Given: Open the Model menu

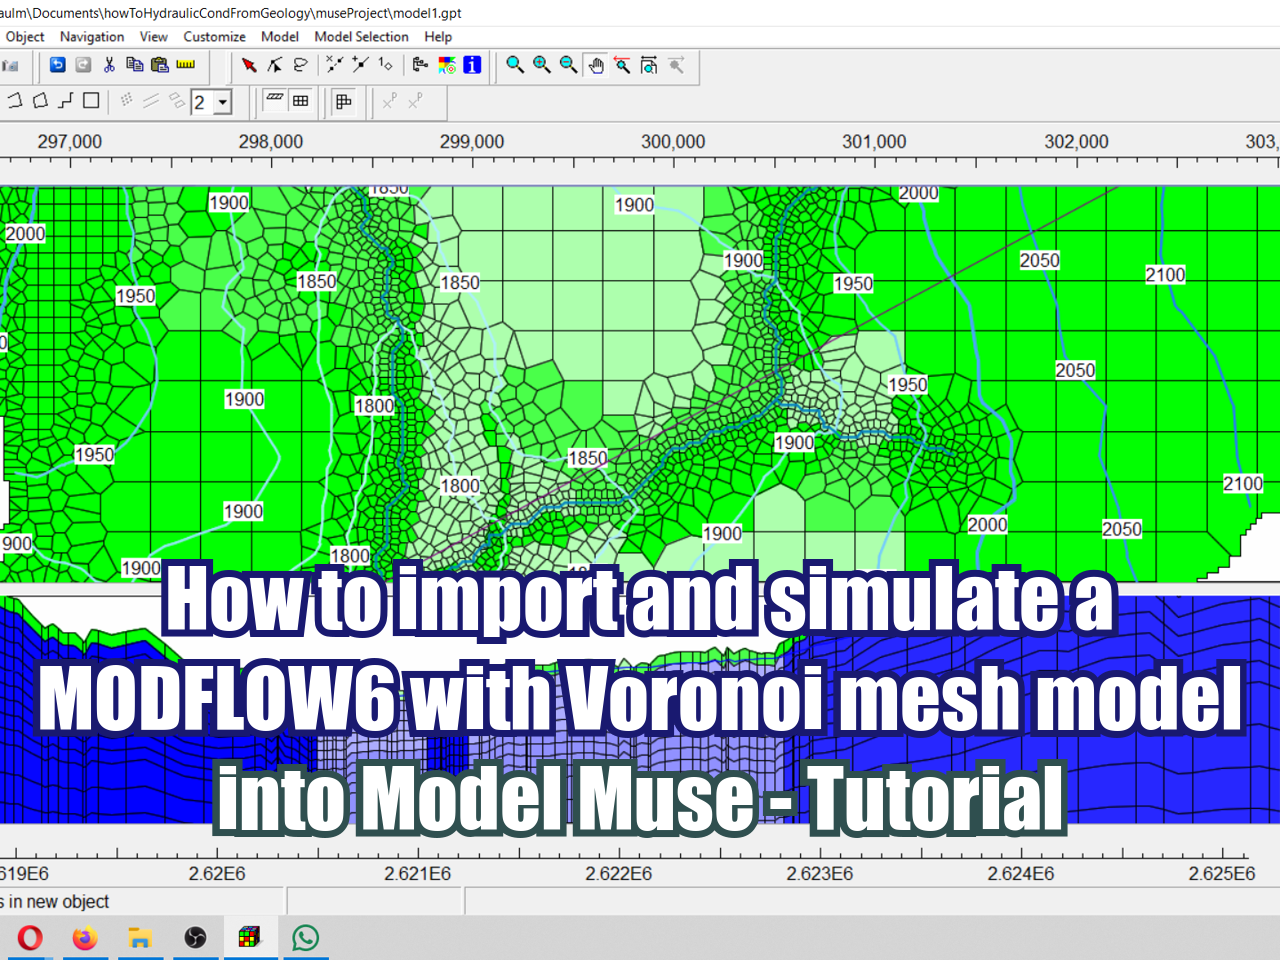Looking at the screenshot, I should [x=279, y=37].
